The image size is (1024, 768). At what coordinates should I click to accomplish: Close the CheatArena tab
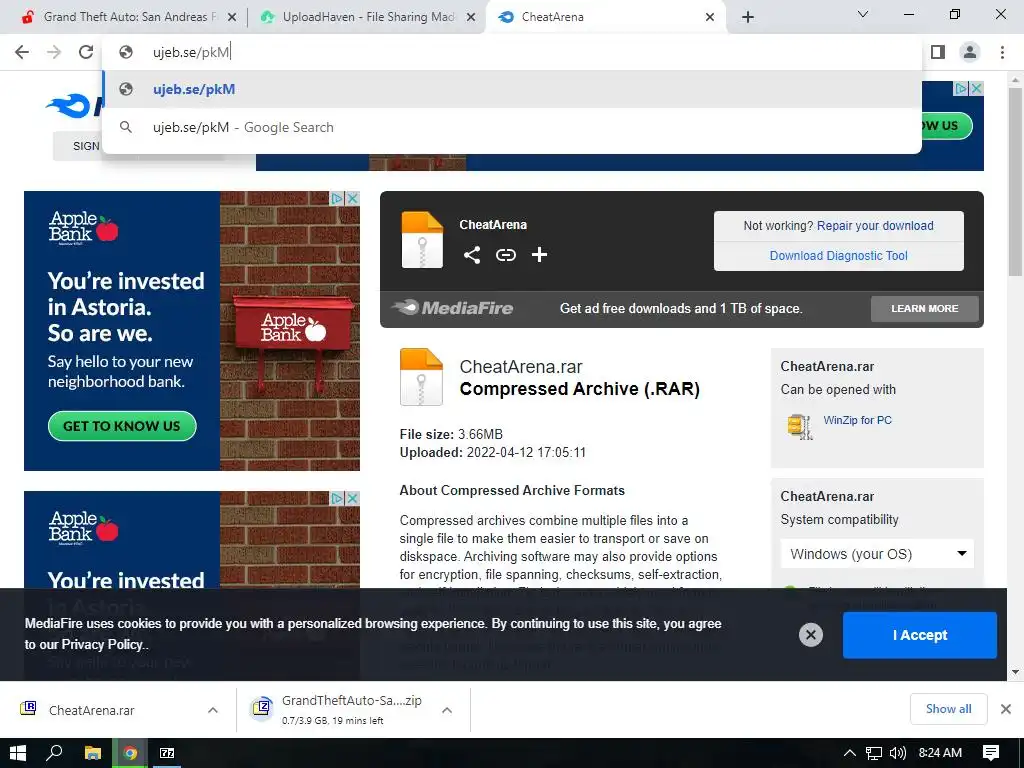tap(710, 17)
